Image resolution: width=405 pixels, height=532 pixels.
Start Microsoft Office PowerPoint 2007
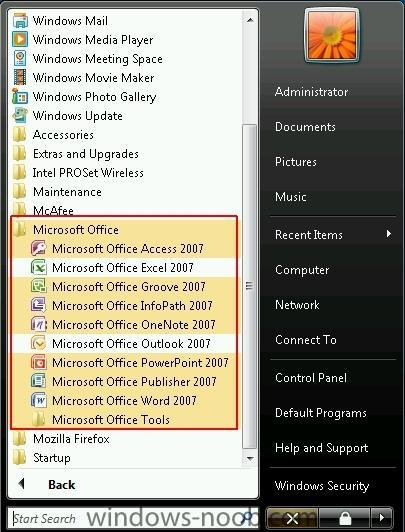click(x=124, y=363)
